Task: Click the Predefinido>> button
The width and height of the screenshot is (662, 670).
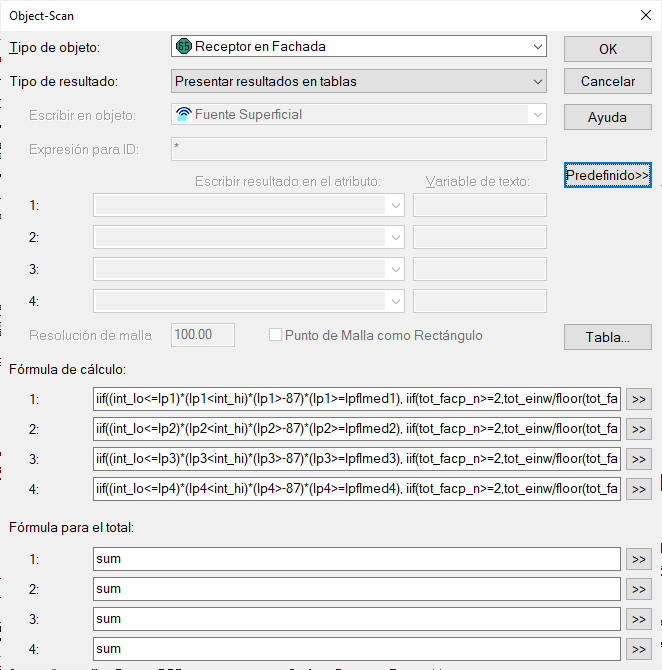Action: [x=608, y=175]
